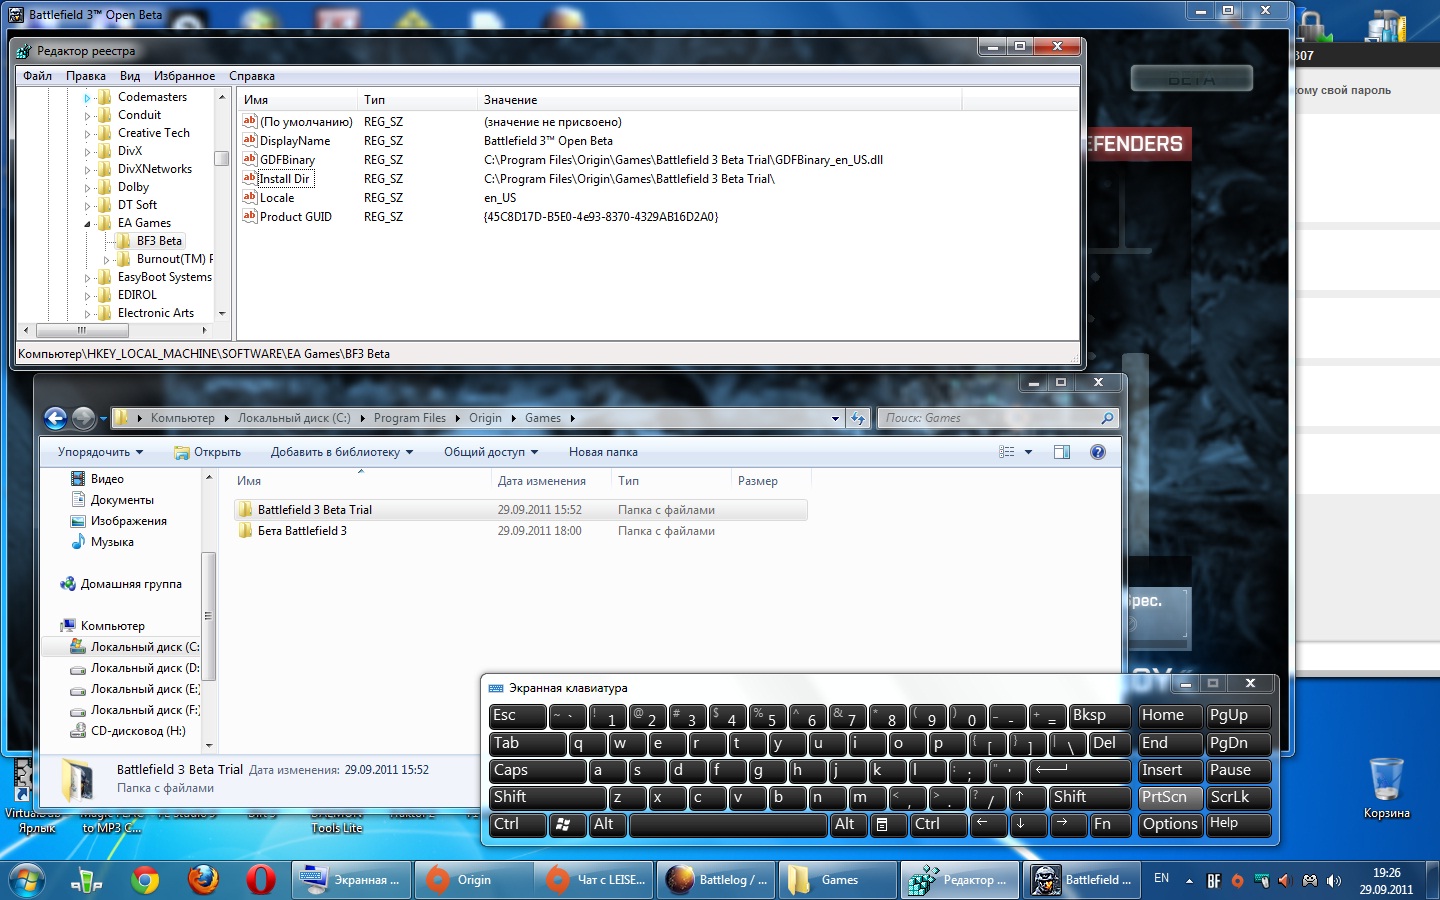
Task: Click Новая папка button
Action: pyautogui.click(x=603, y=452)
